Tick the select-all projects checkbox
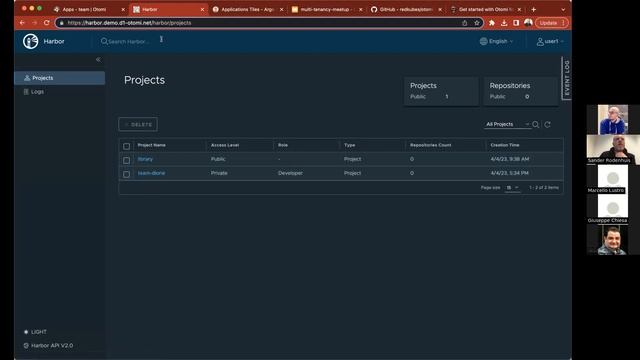 (127, 146)
